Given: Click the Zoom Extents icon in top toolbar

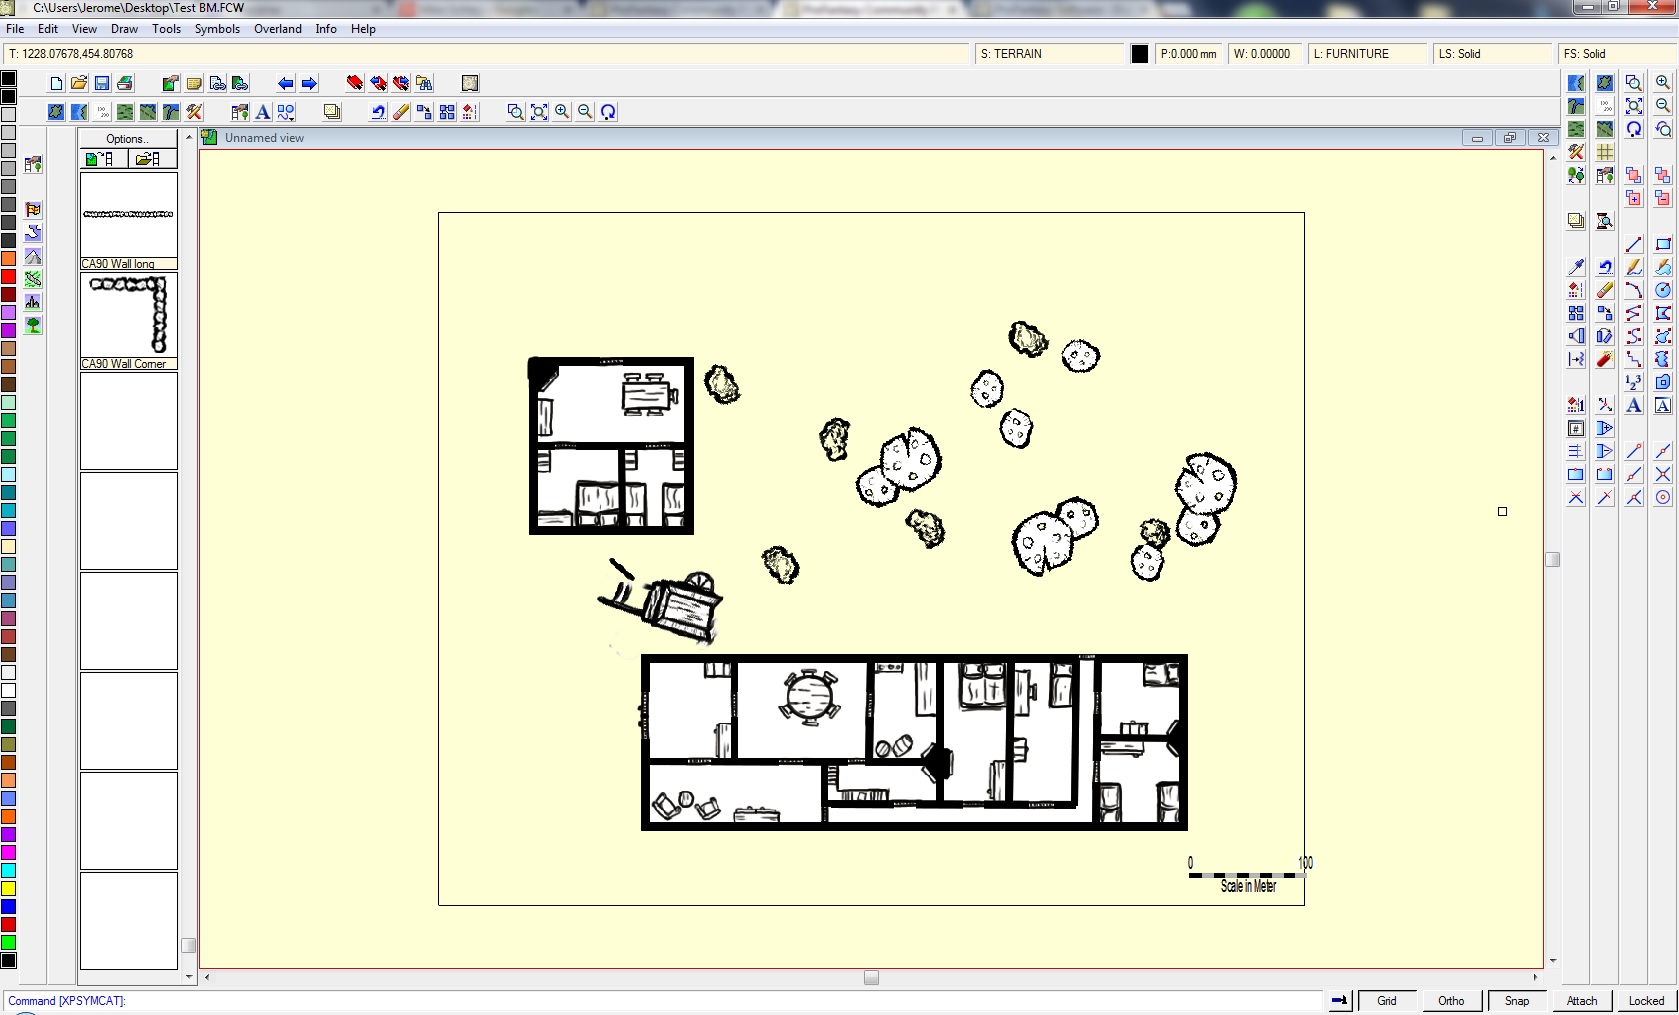Looking at the screenshot, I should [x=539, y=113].
